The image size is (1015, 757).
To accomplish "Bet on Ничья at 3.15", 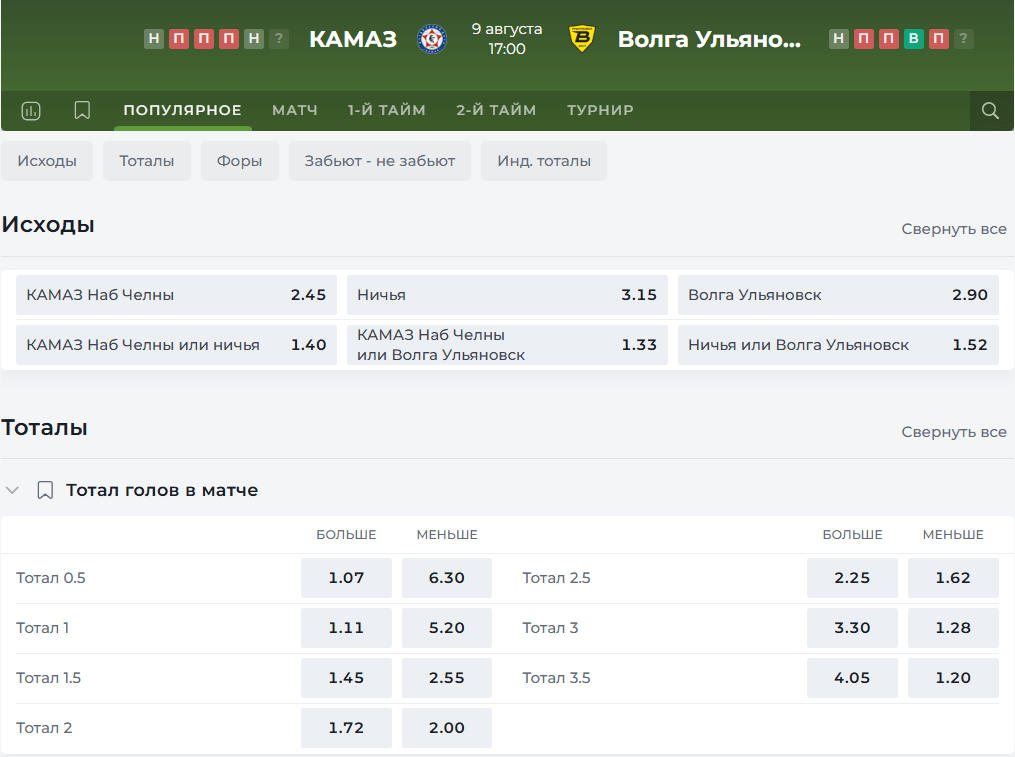I will tap(507, 295).
